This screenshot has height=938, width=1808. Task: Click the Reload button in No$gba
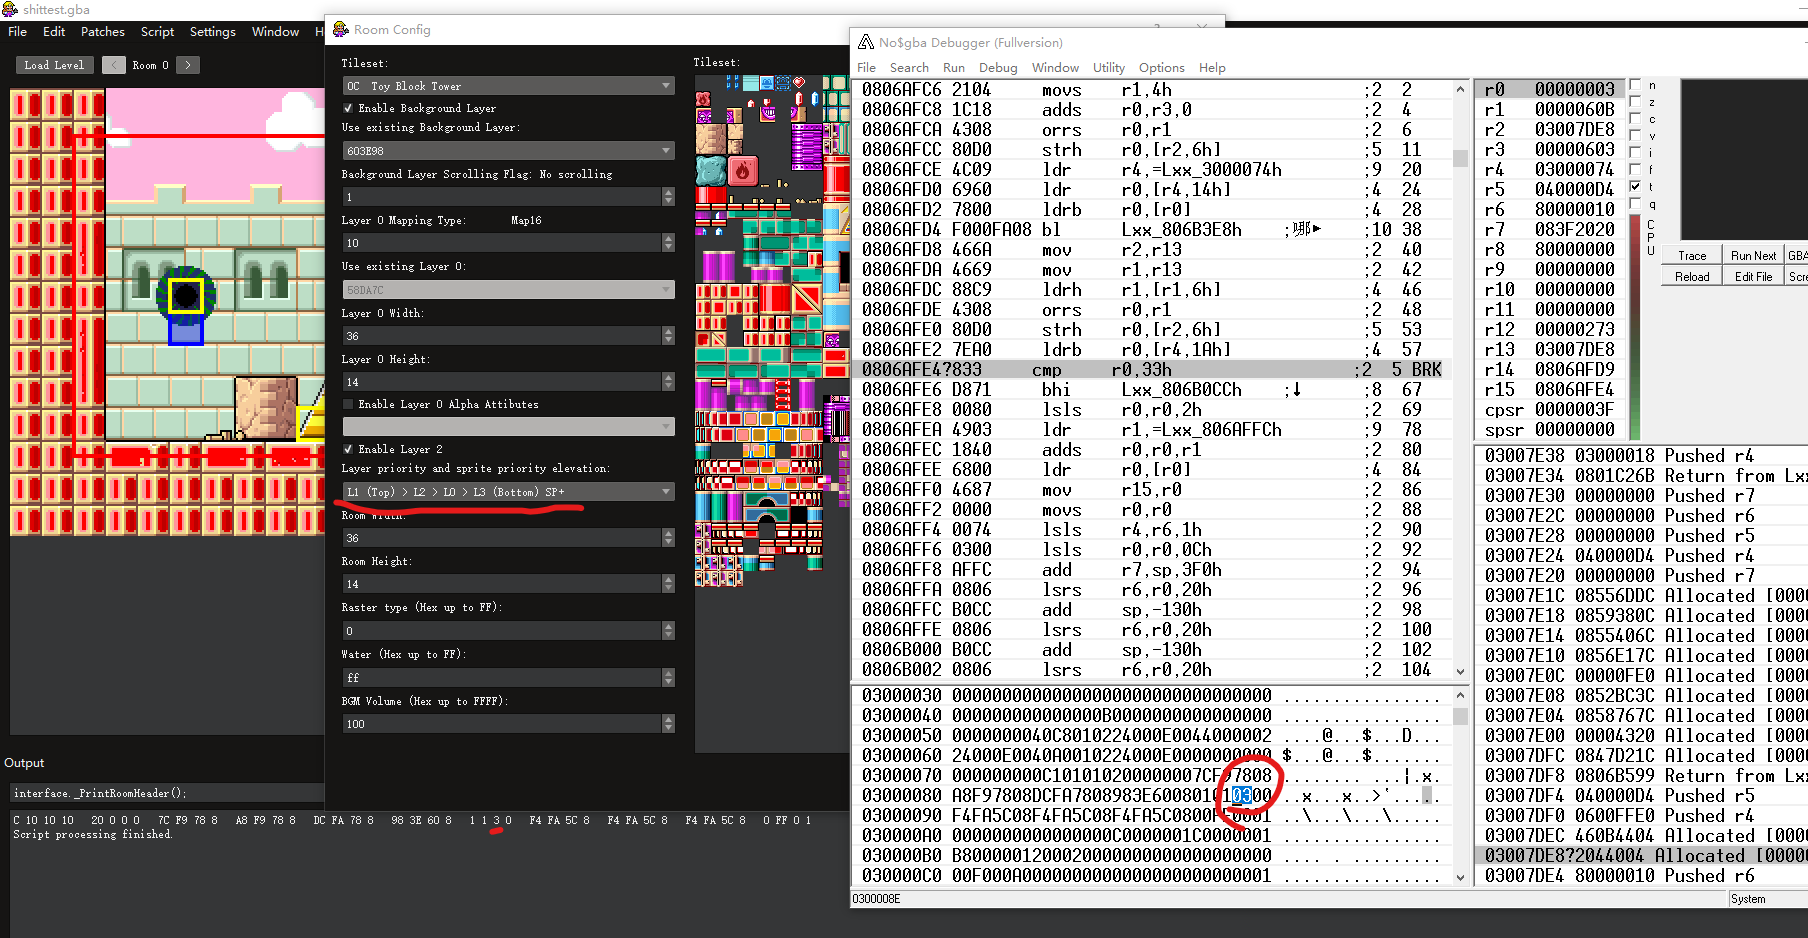coord(1691,275)
